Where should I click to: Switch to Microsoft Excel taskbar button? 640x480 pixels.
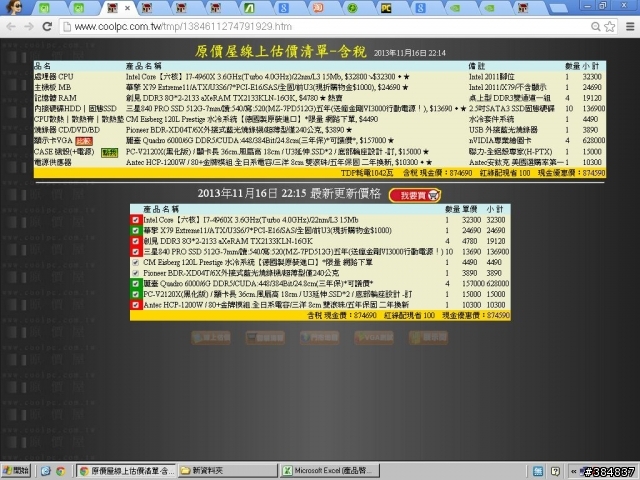coord(330,471)
